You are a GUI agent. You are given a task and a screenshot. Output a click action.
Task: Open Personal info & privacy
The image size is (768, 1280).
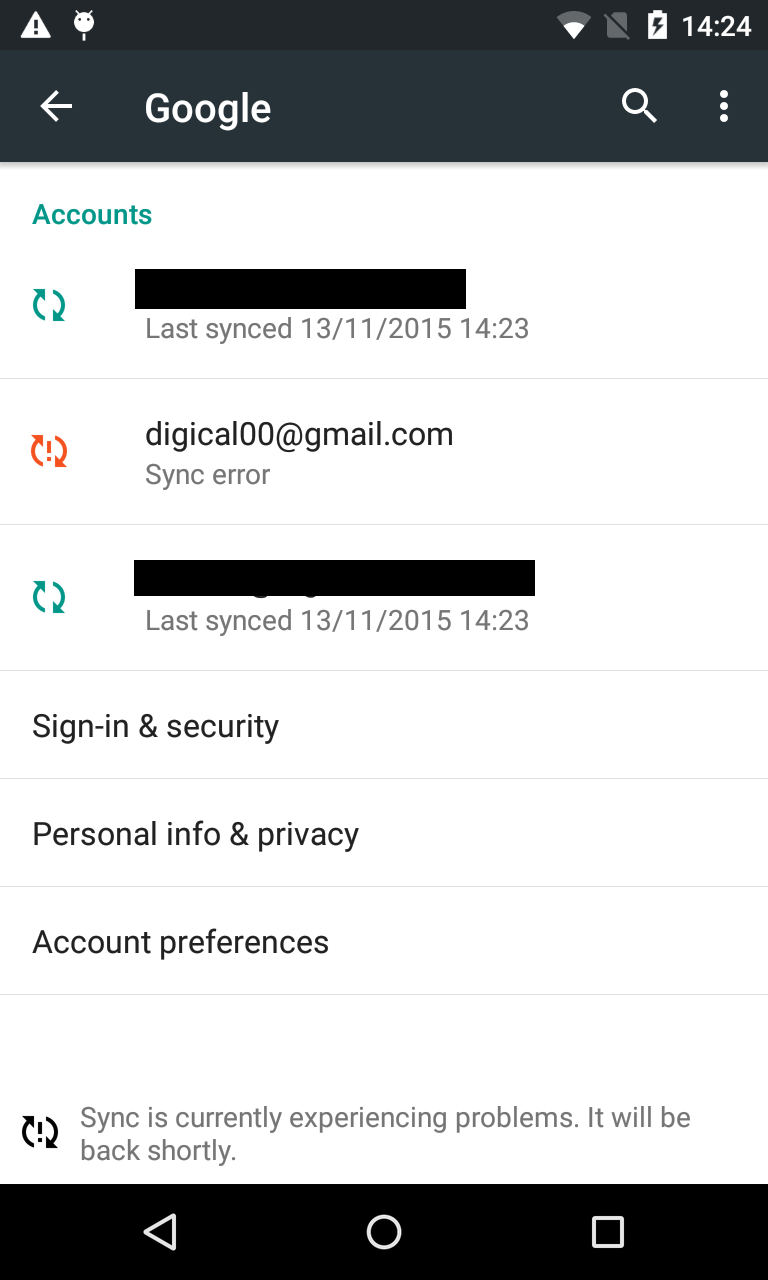pos(196,834)
